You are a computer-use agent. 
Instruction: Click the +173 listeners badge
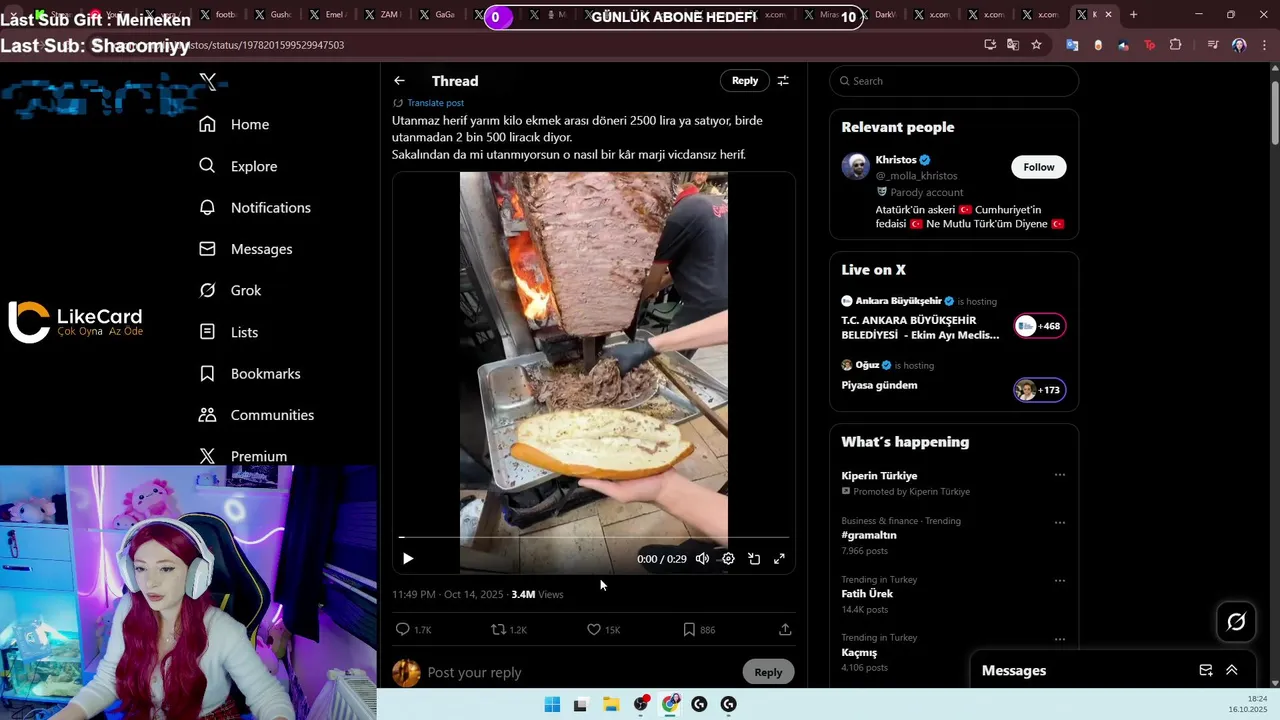coord(1040,390)
